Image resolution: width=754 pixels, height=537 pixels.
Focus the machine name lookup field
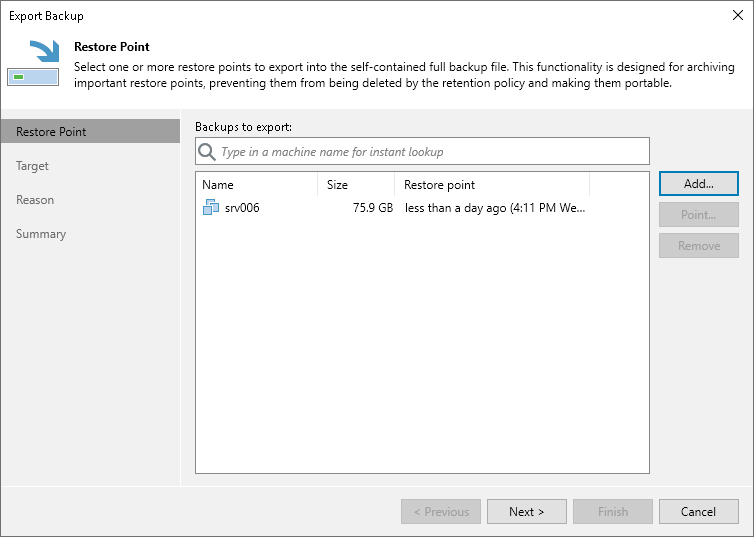pos(430,152)
